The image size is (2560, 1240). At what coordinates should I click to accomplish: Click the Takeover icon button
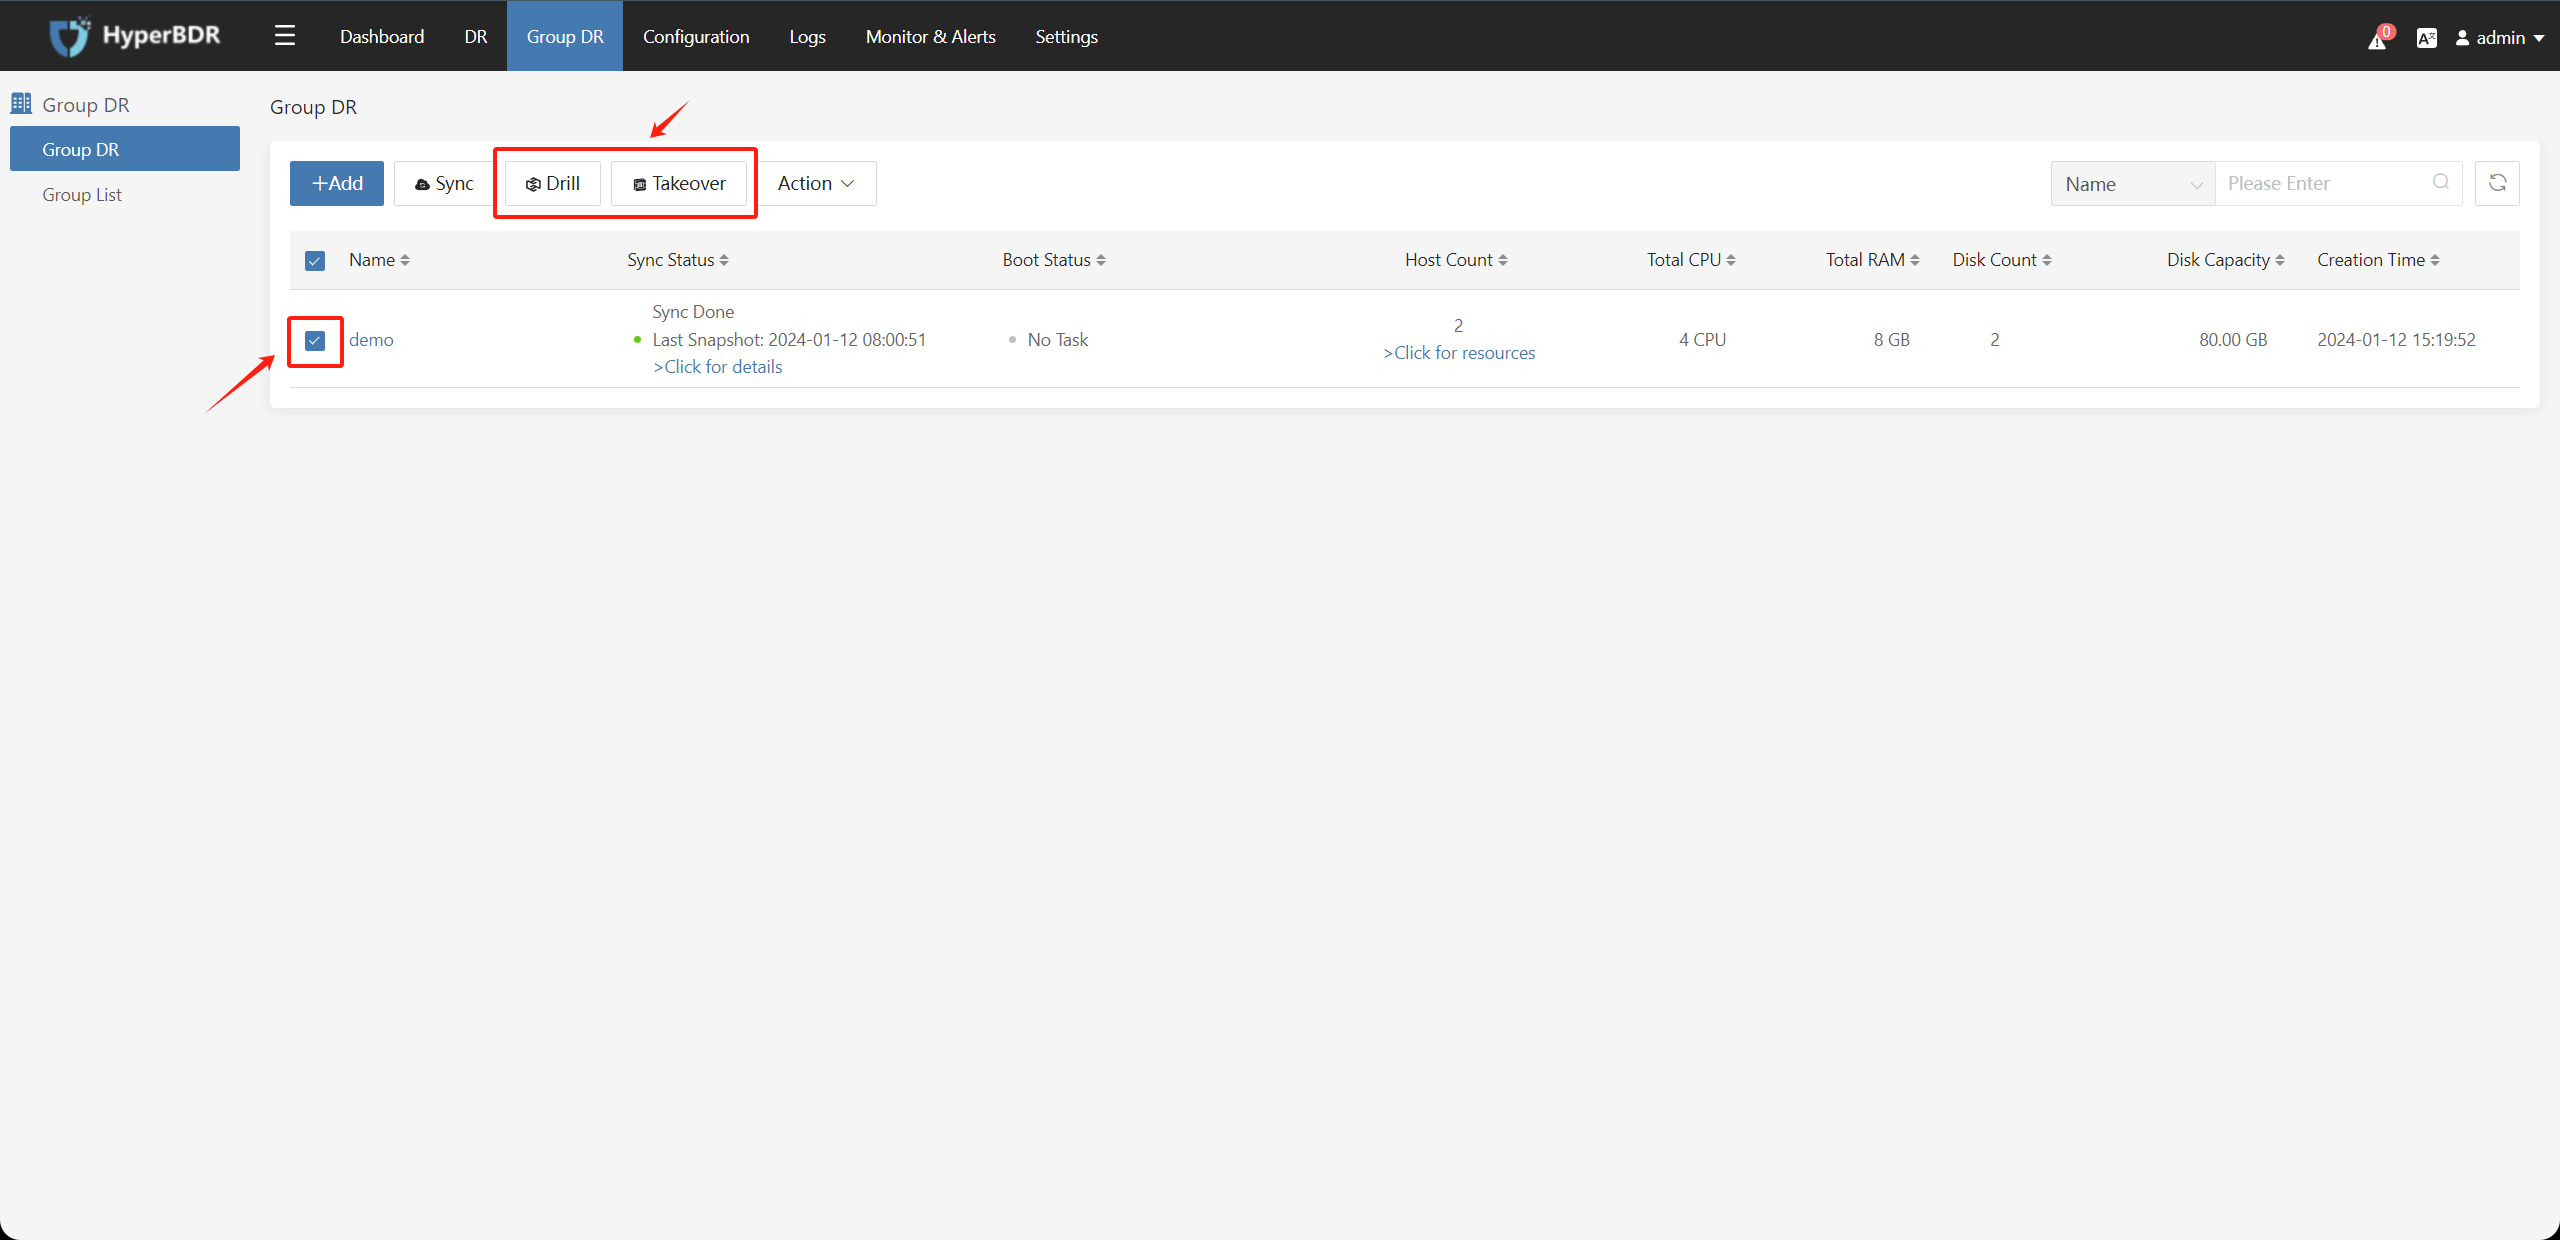click(681, 183)
